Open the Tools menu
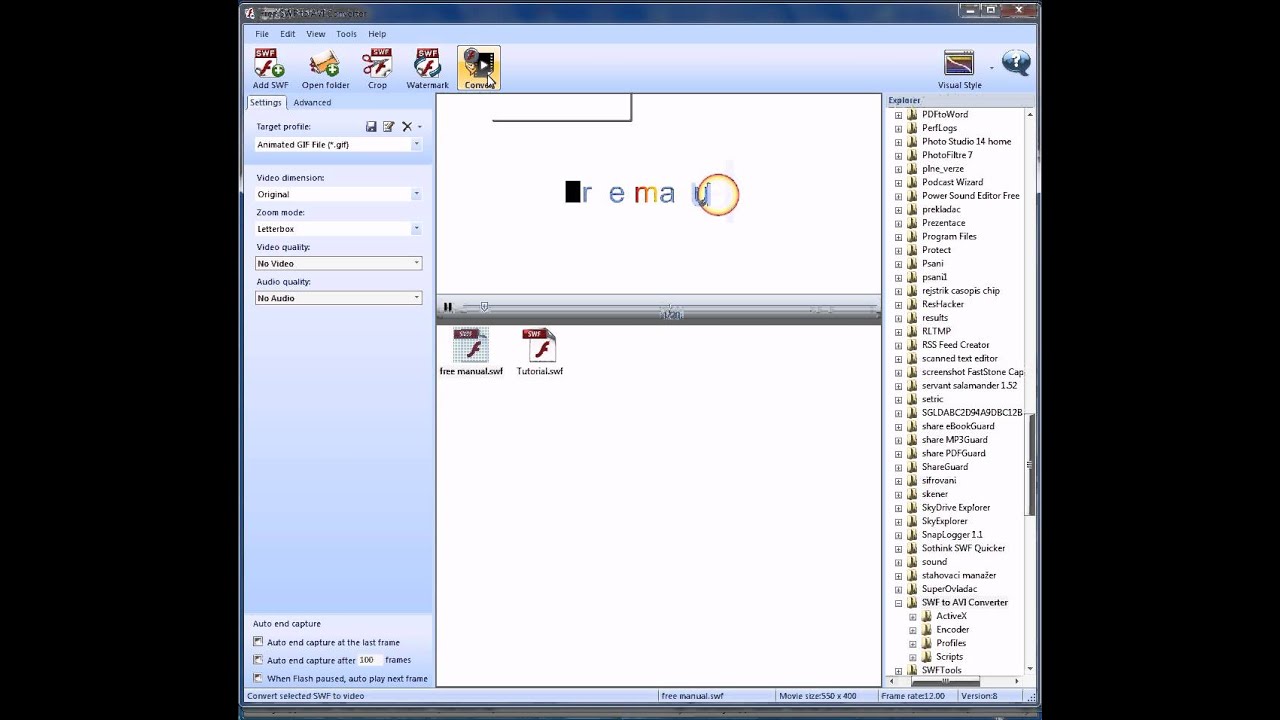Viewport: 1280px width, 720px height. (x=346, y=34)
